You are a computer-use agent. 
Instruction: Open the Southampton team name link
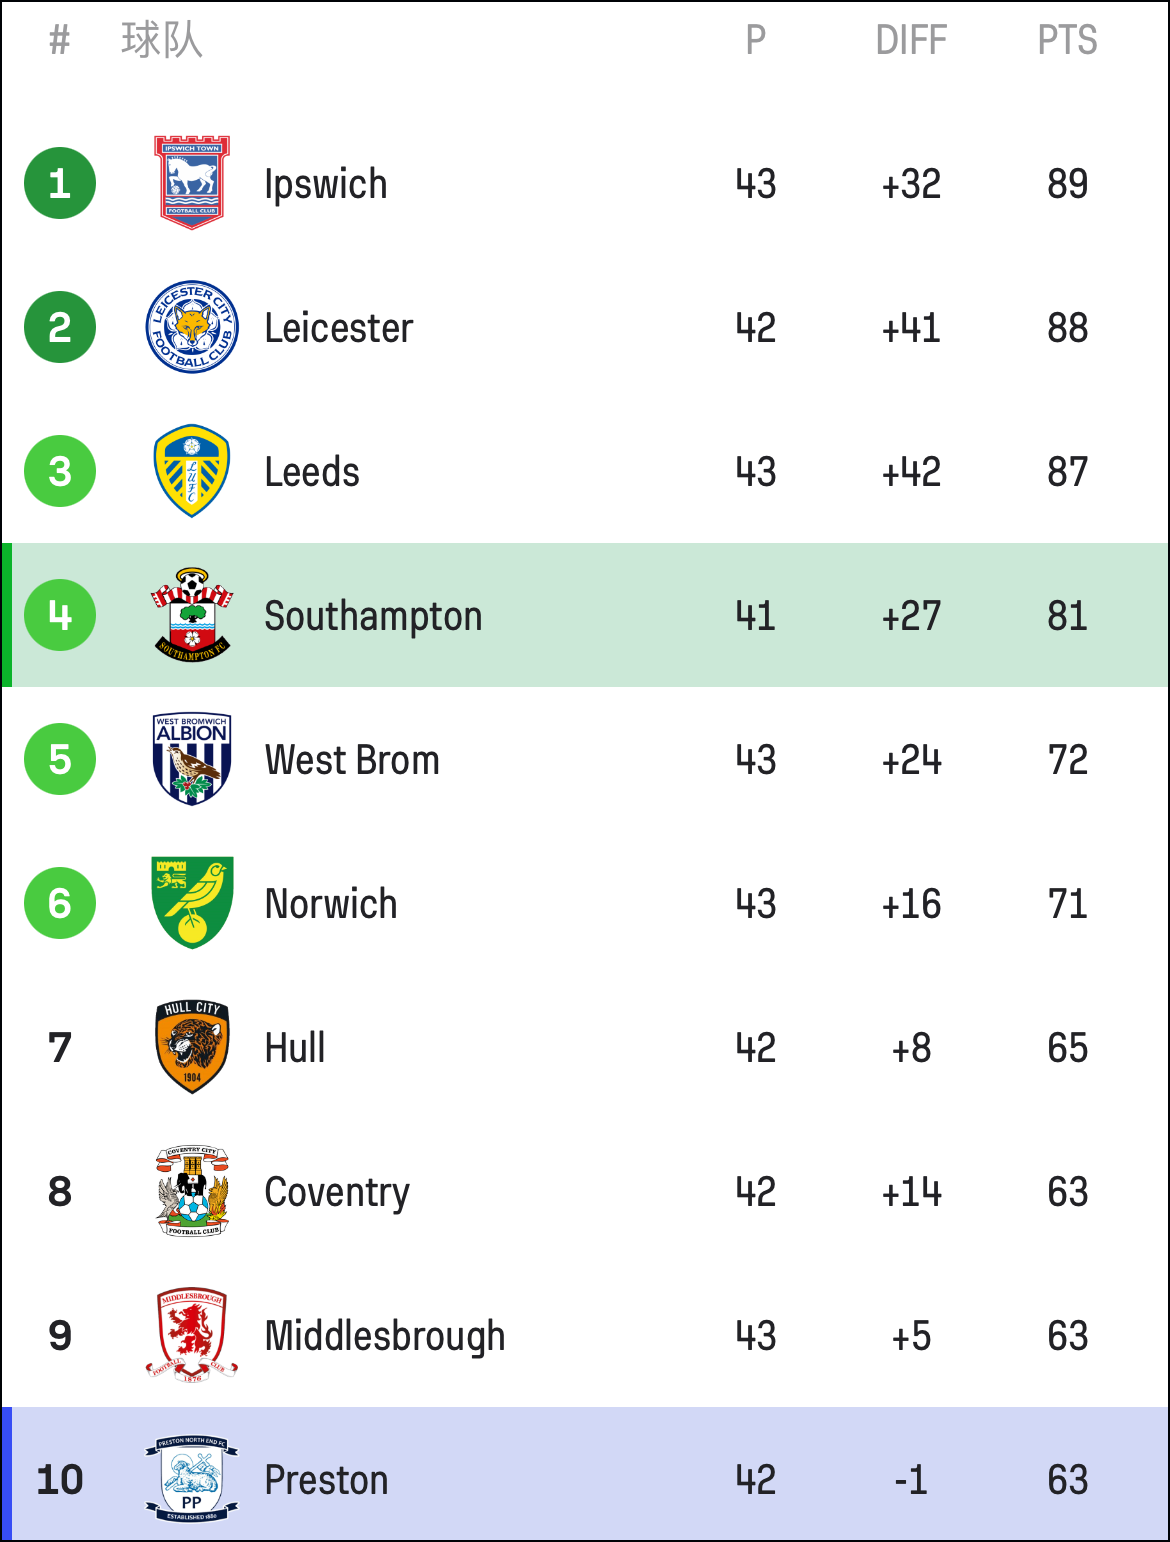point(373,617)
